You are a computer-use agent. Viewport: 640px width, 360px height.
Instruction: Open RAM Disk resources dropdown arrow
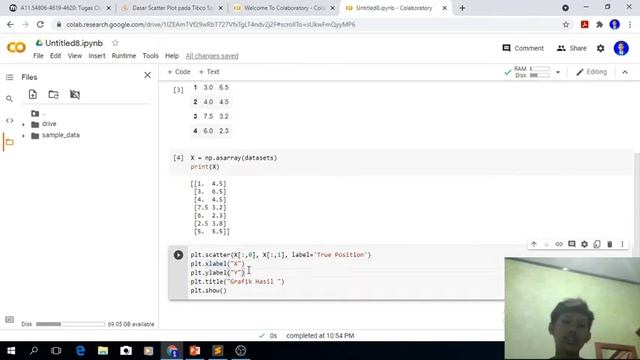[558, 72]
